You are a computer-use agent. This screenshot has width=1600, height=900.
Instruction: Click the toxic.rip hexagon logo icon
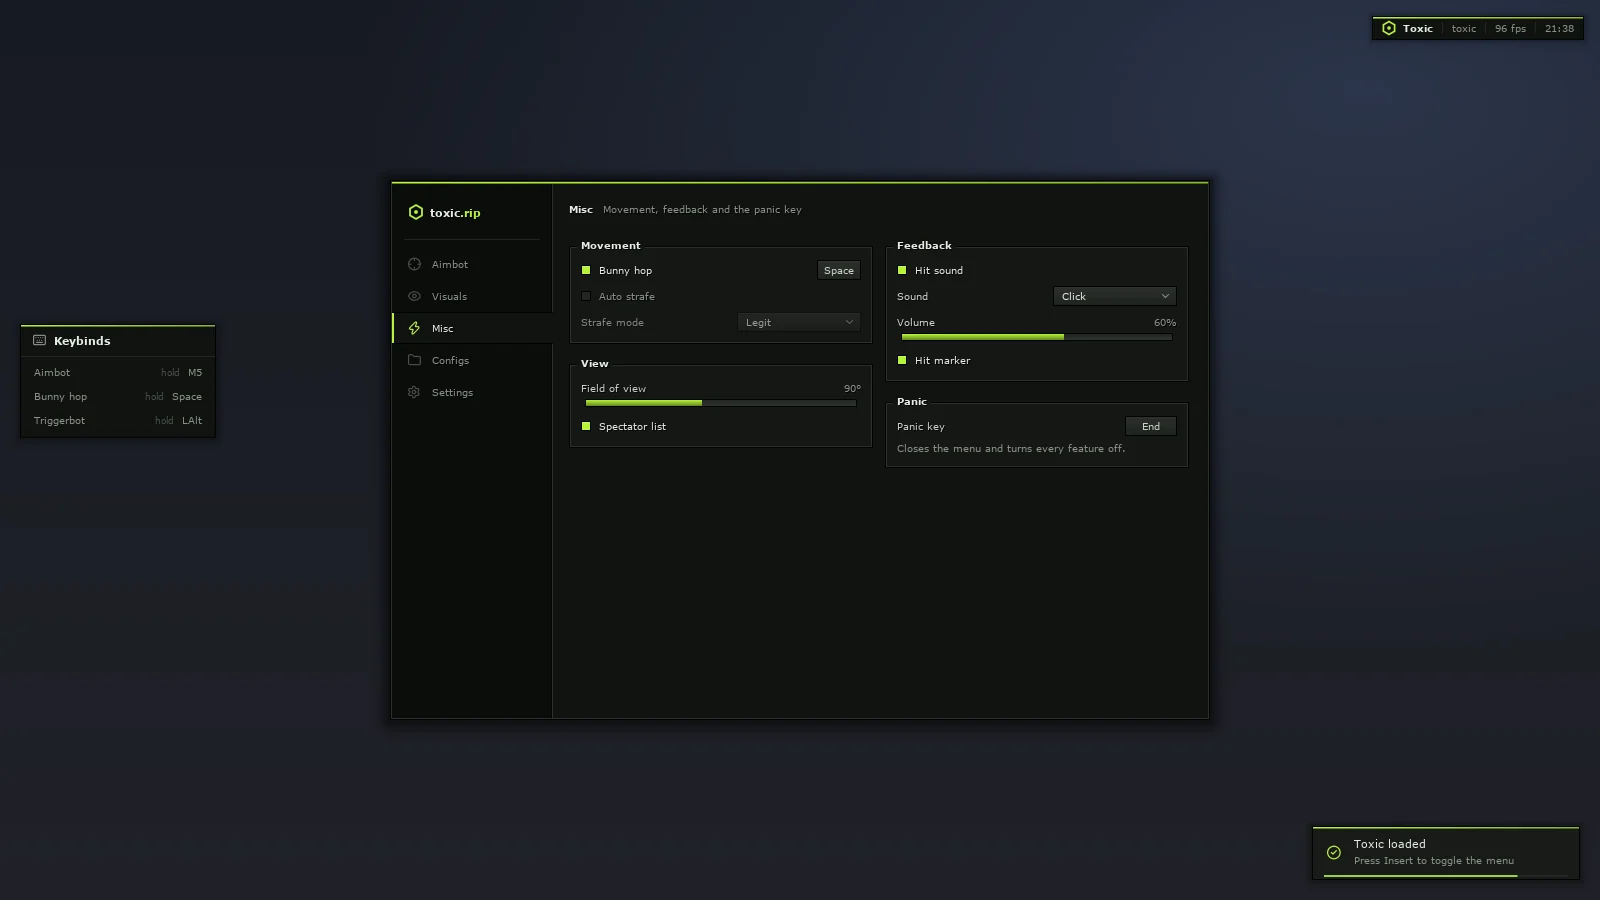point(416,212)
